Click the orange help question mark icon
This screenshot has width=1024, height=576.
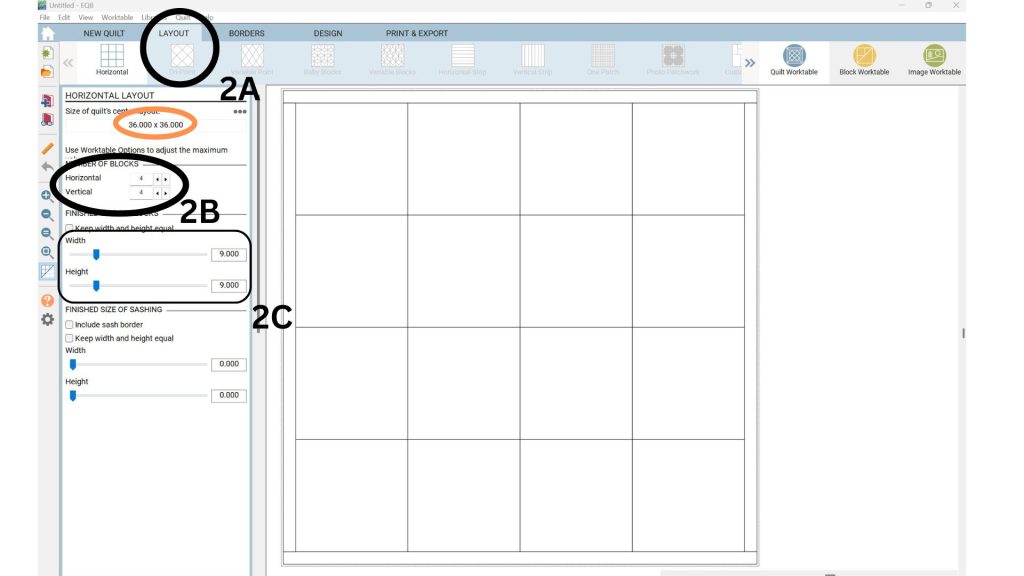click(x=47, y=300)
